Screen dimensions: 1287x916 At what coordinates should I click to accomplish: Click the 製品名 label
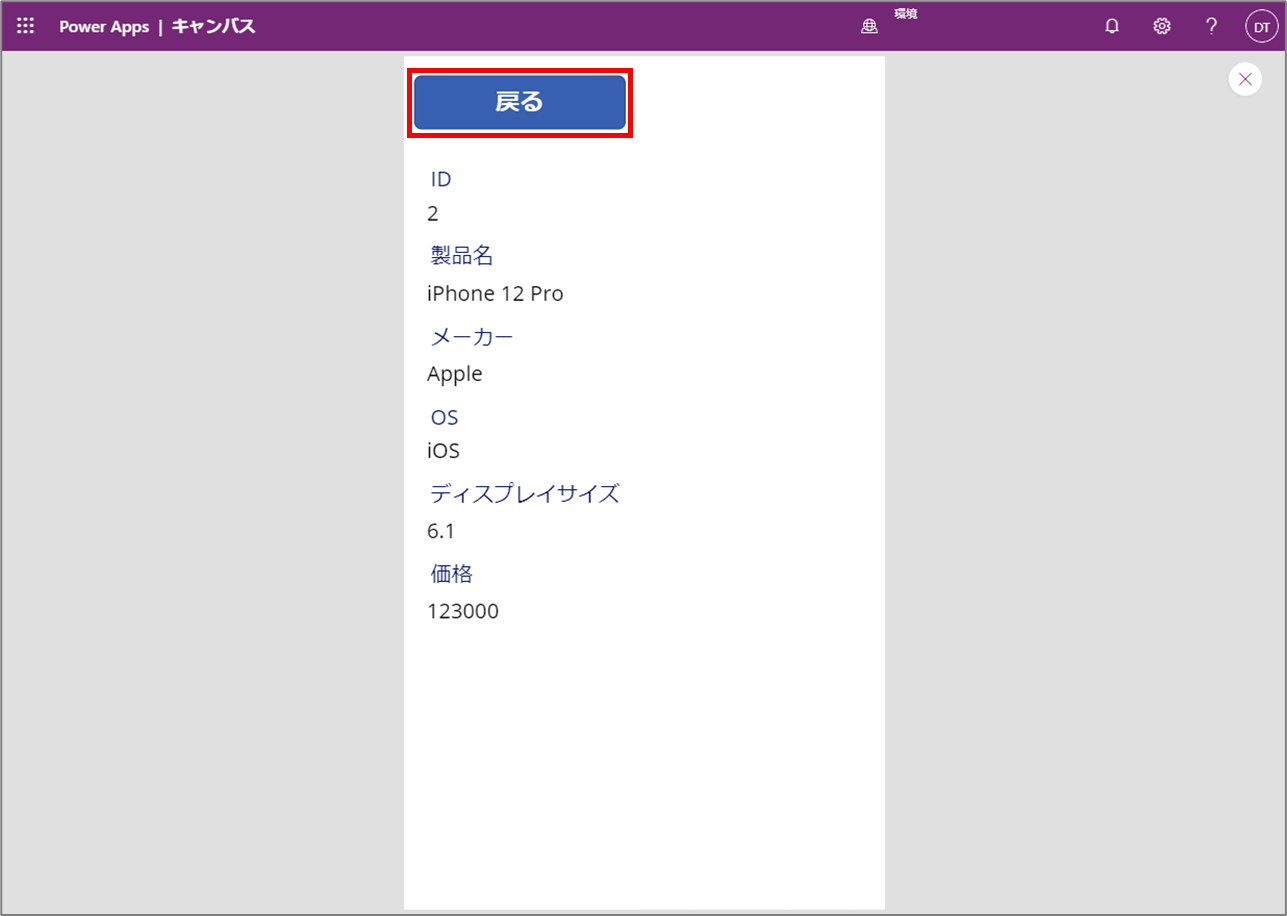point(462,256)
